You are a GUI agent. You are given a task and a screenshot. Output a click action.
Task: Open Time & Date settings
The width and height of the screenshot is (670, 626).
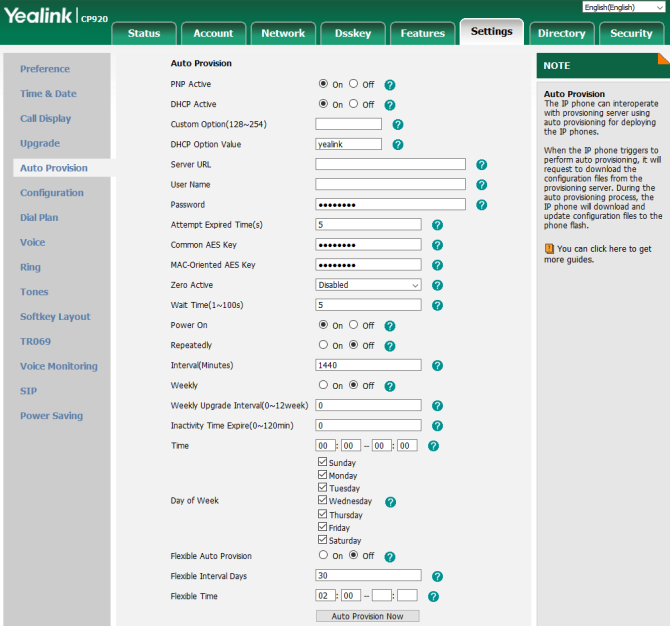(48, 94)
